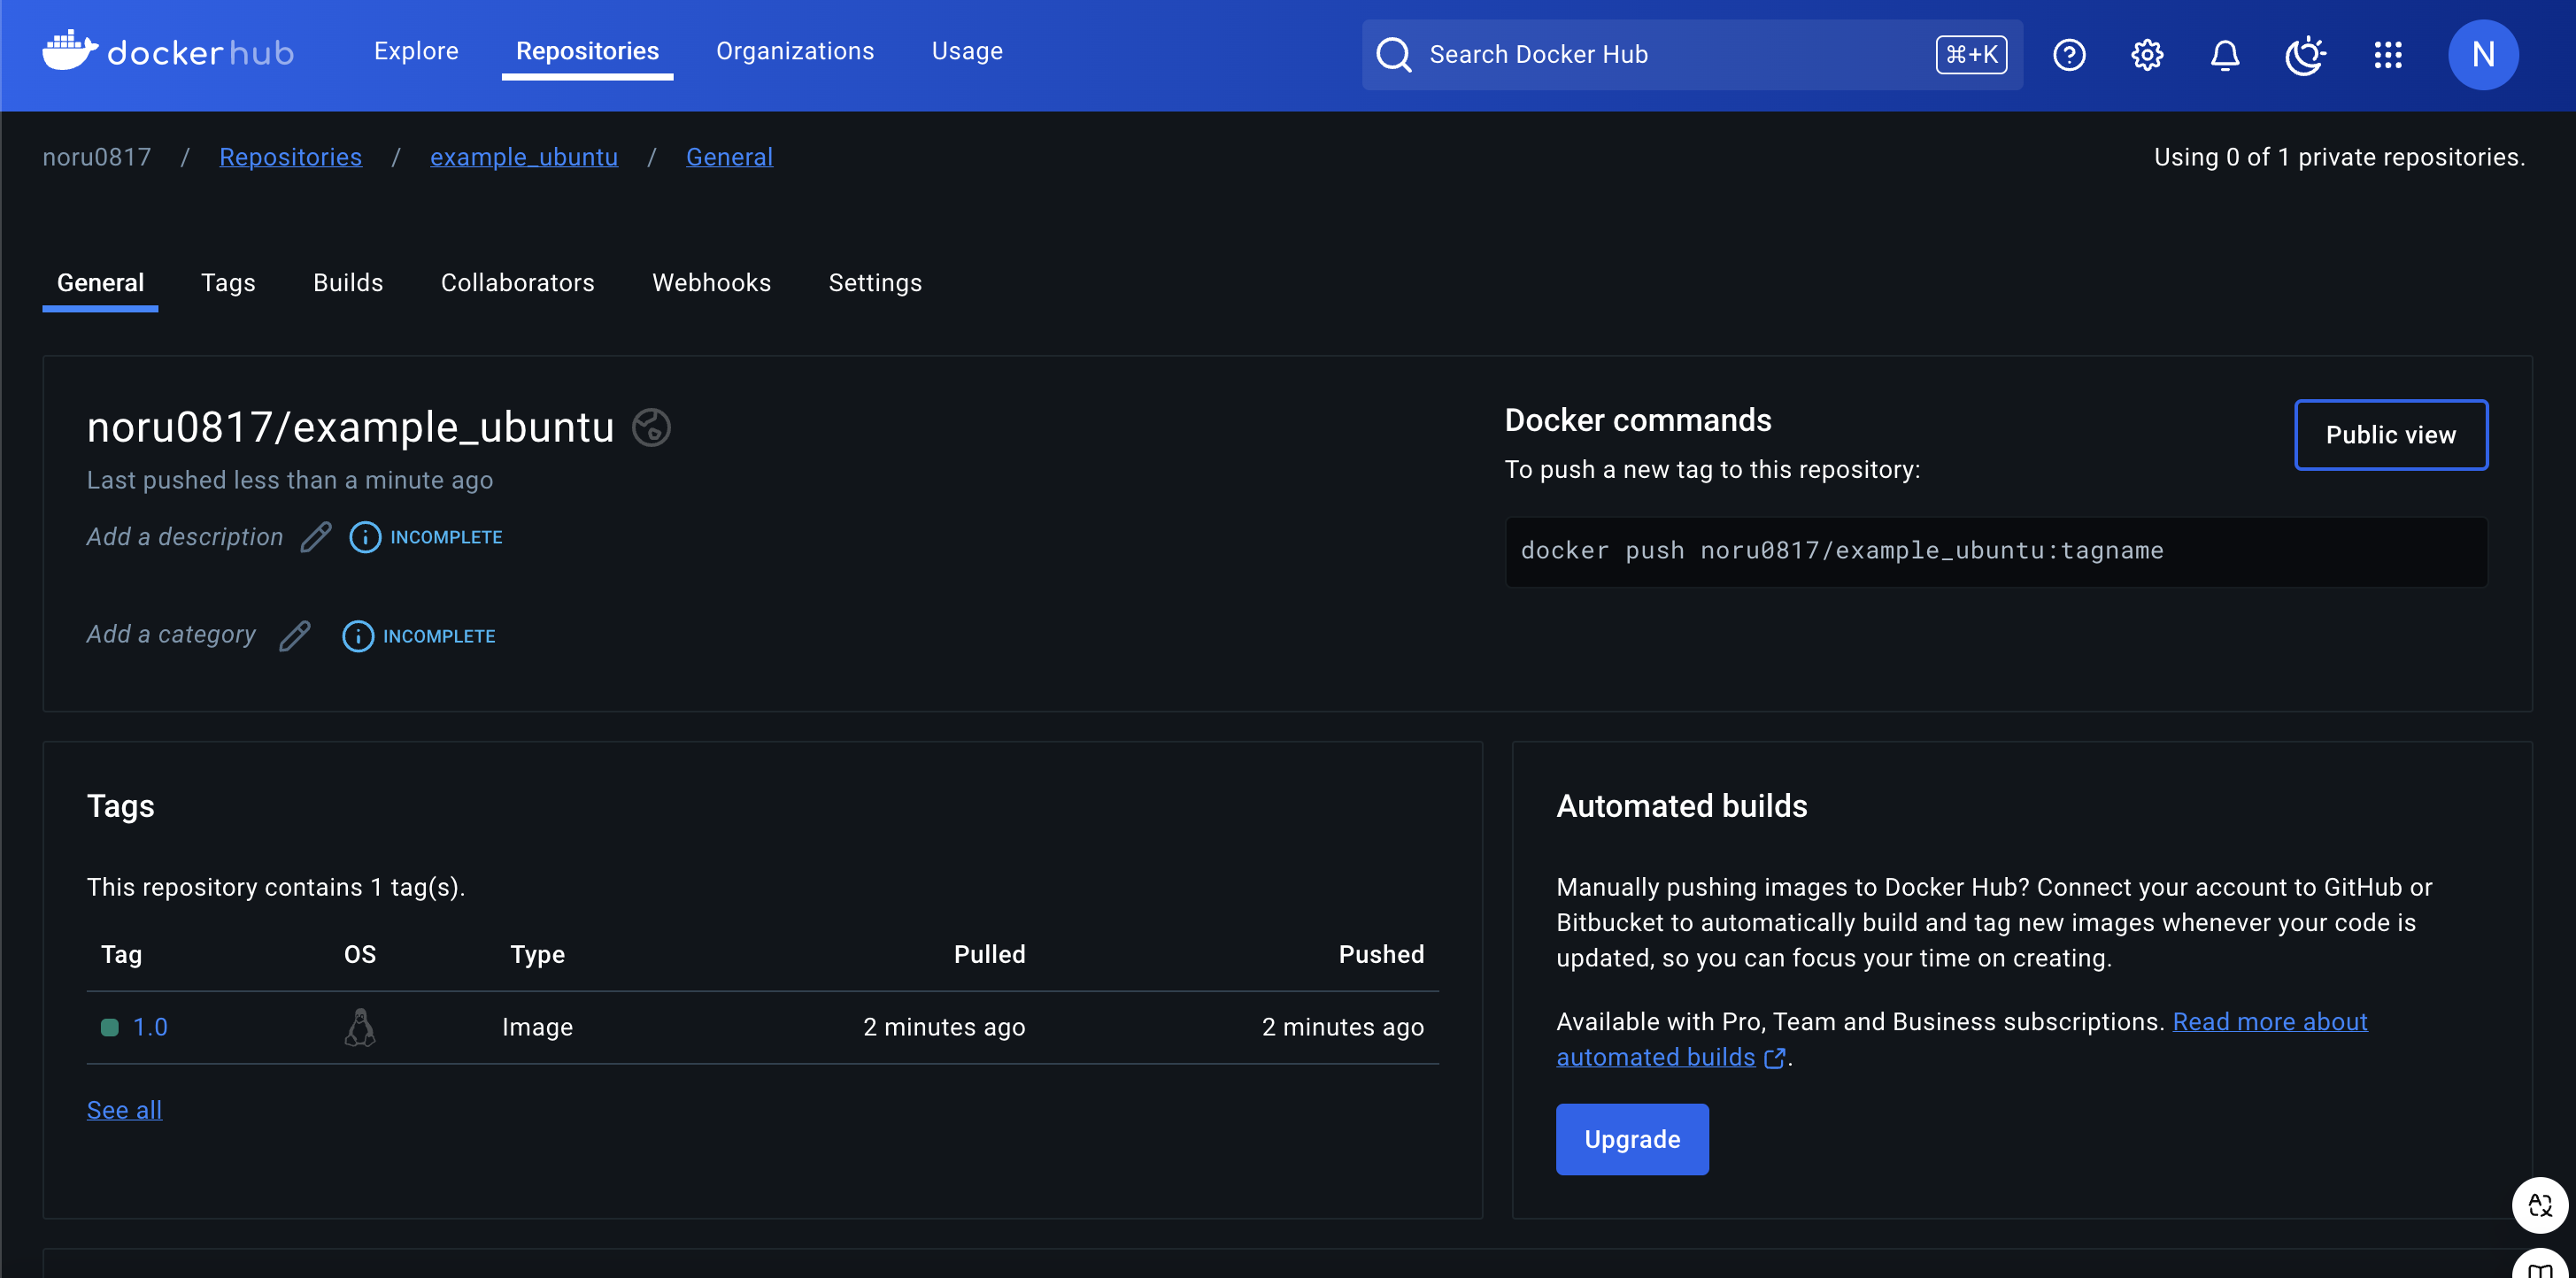Toggle the dark/light theme moon icon

point(2305,54)
